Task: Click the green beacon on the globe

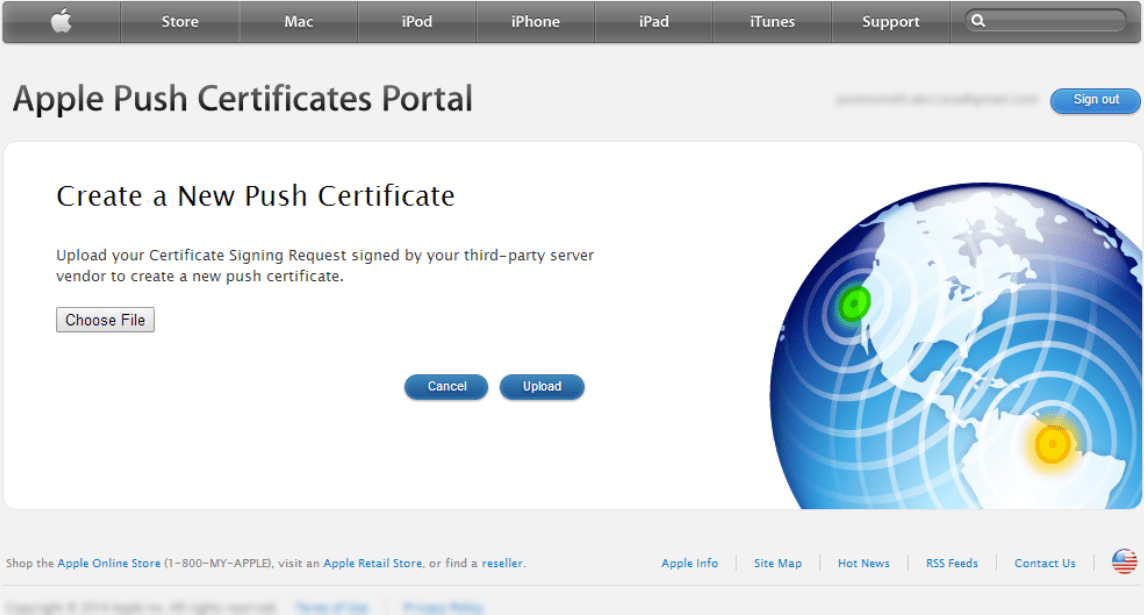Action: [853, 303]
